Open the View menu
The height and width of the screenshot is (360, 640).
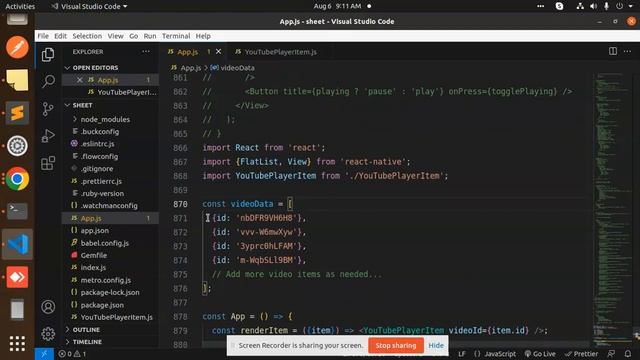click(x=116, y=36)
